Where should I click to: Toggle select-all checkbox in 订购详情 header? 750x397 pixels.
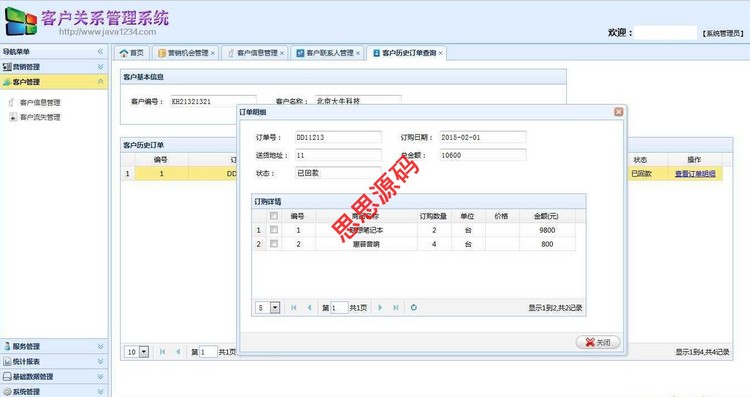(x=274, y=216)
